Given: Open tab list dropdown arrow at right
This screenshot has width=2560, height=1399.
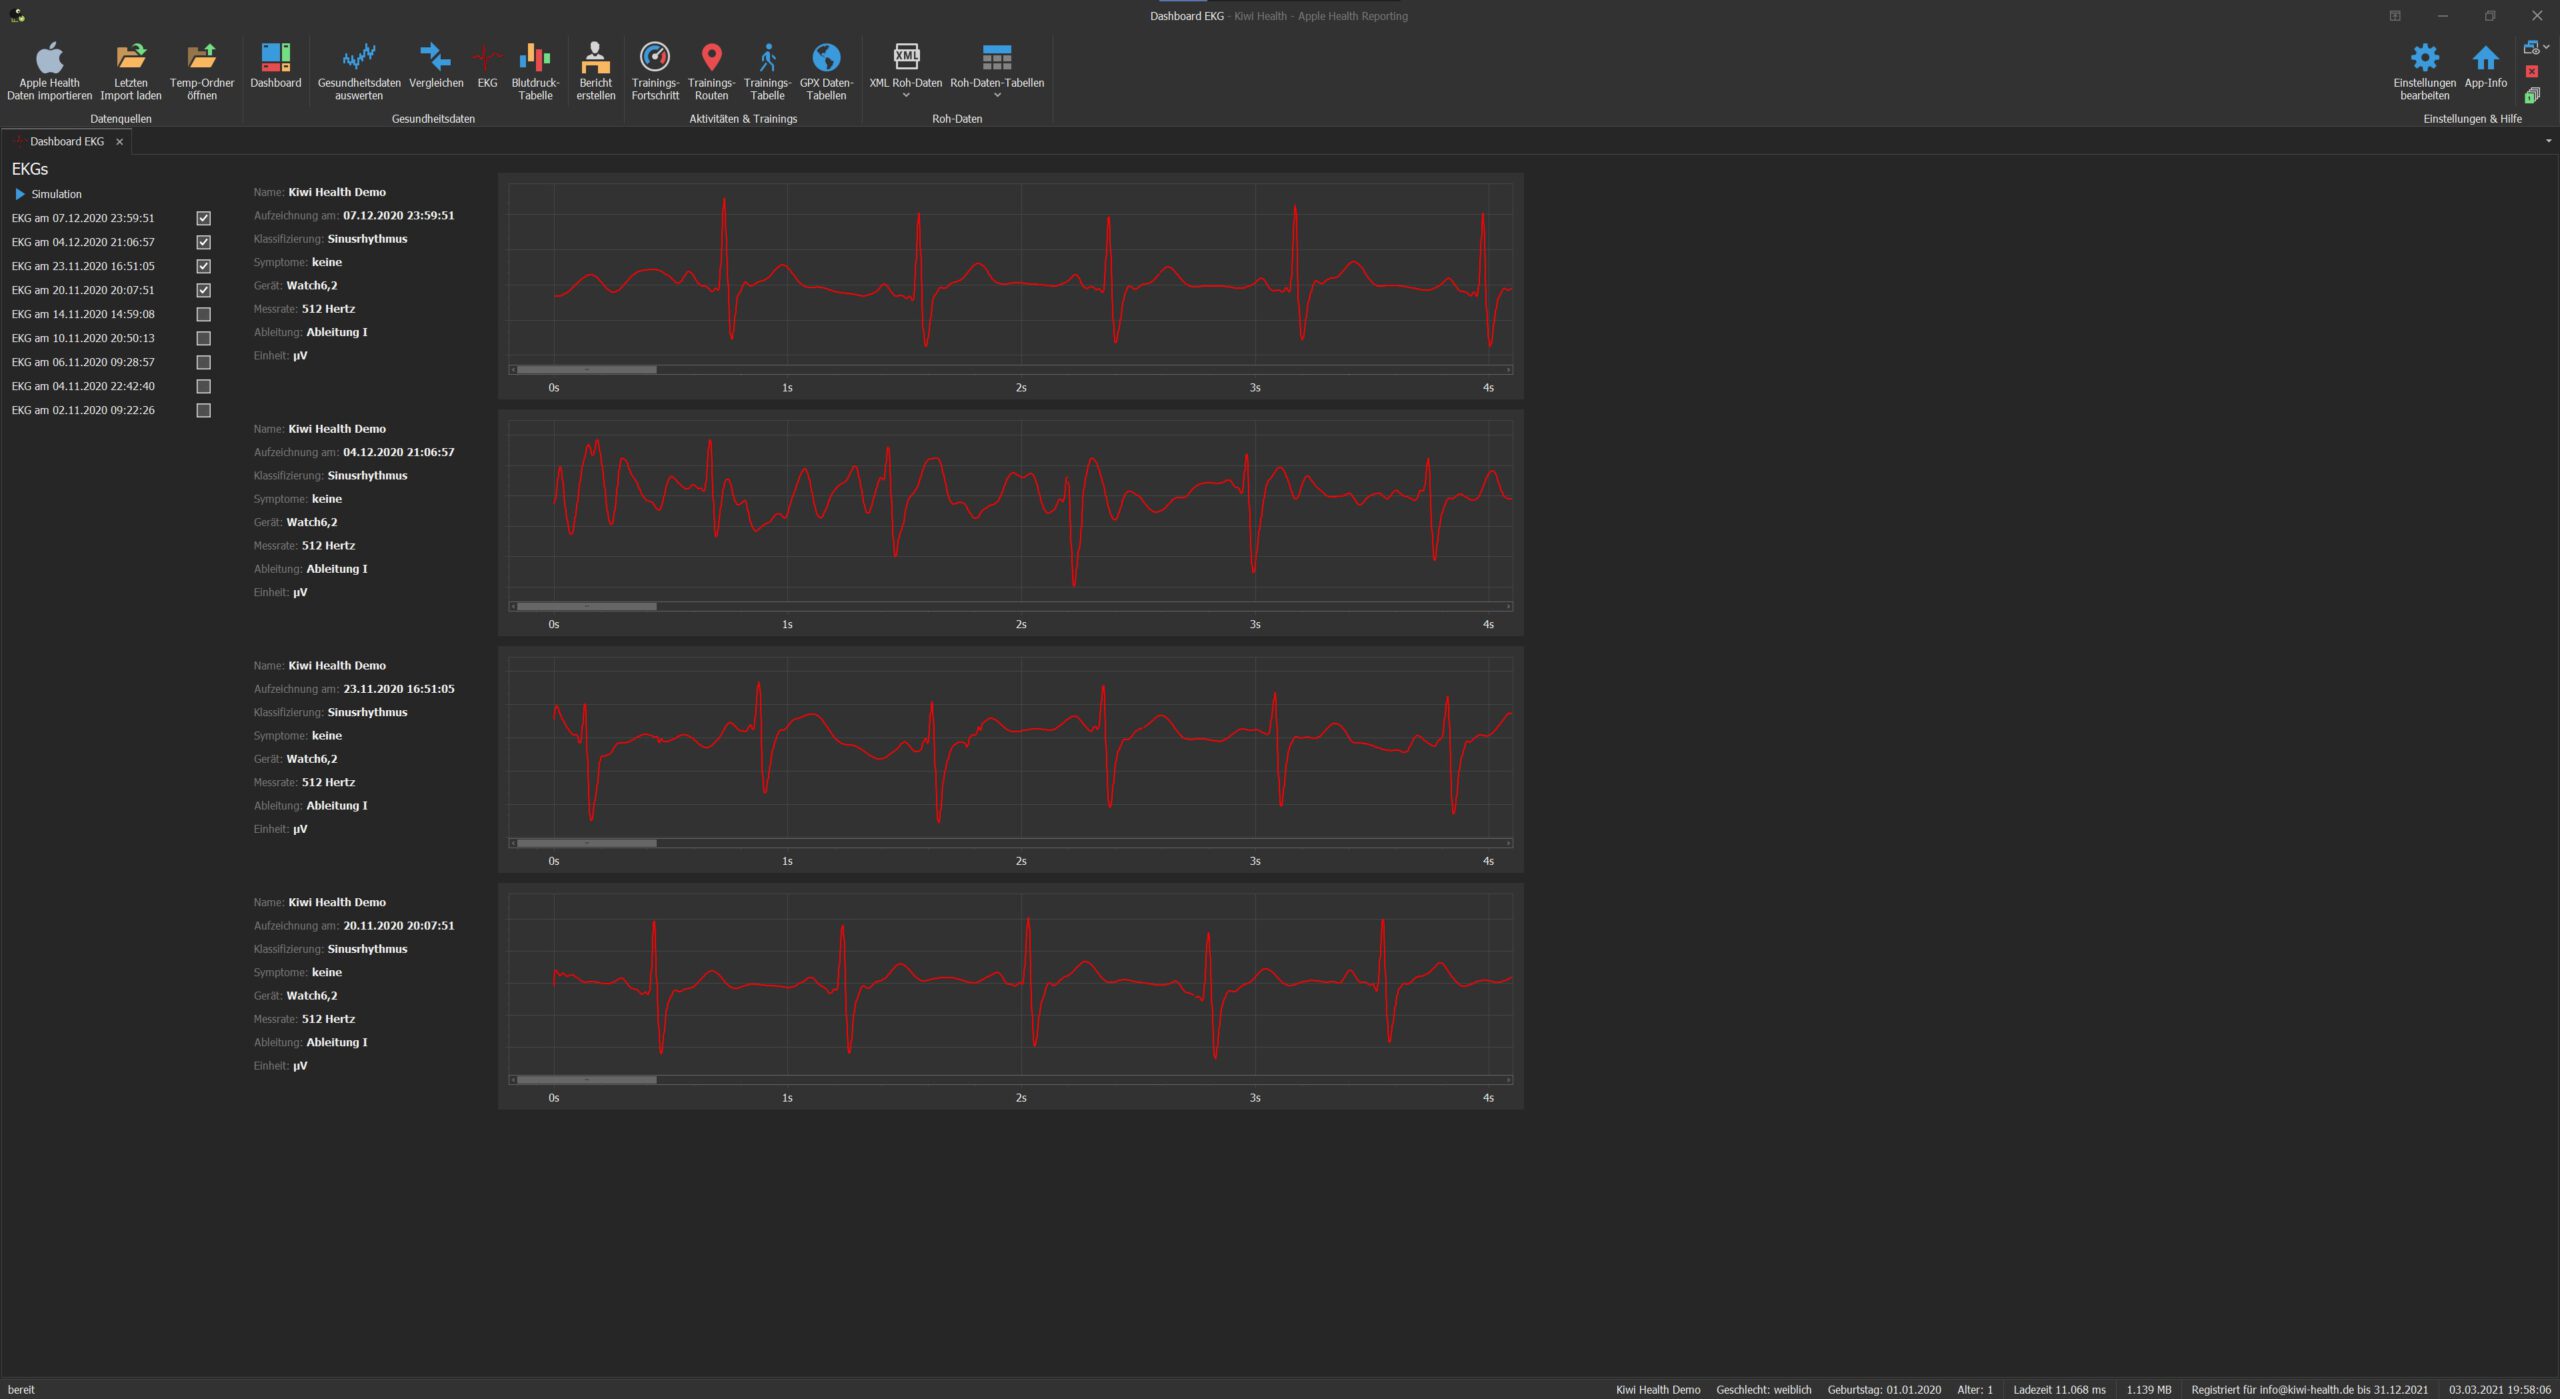Looking at the screenshot, I should (2548, 141).
